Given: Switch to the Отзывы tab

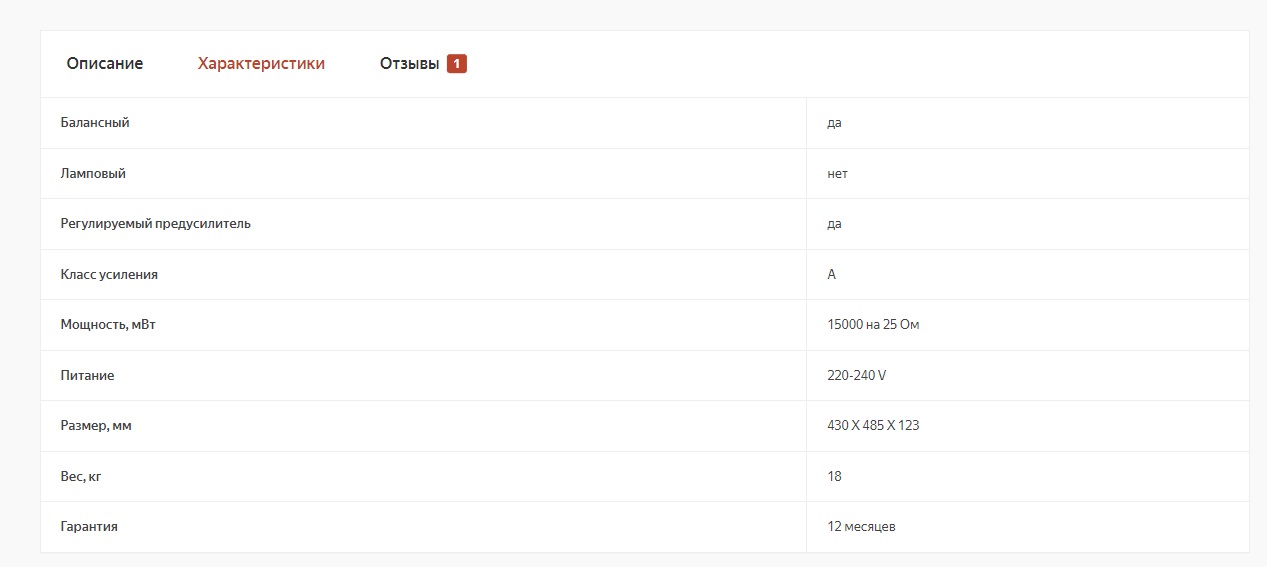Looking at the screenshot, I should 409,64.
